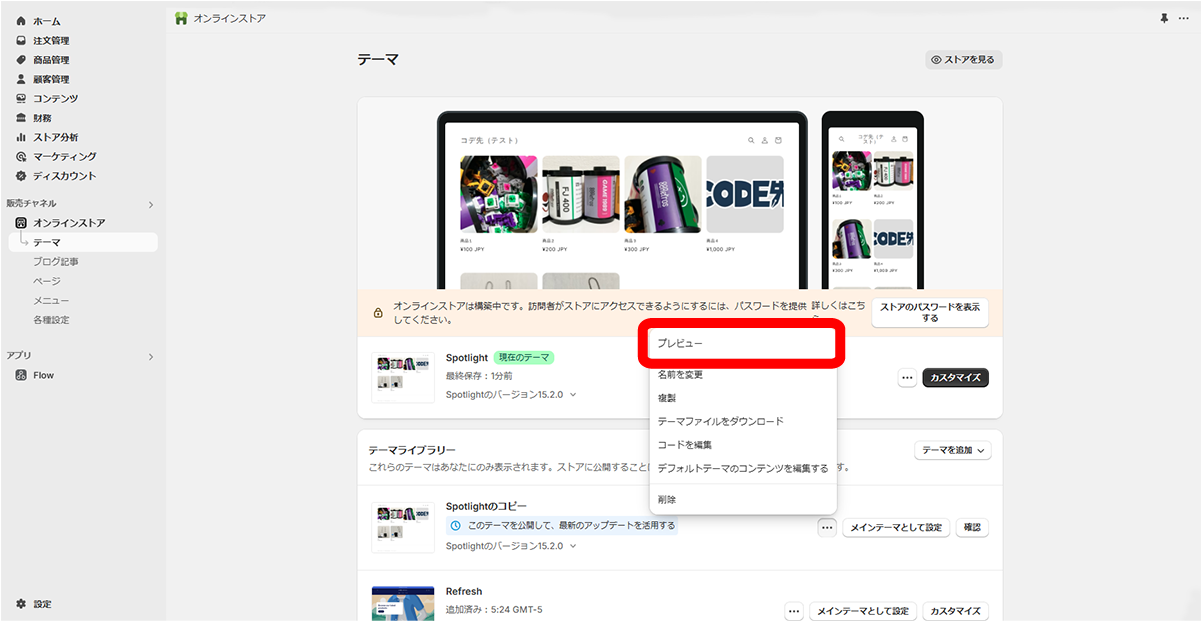Select 削除 in the context menu

[x=667, y=499]
